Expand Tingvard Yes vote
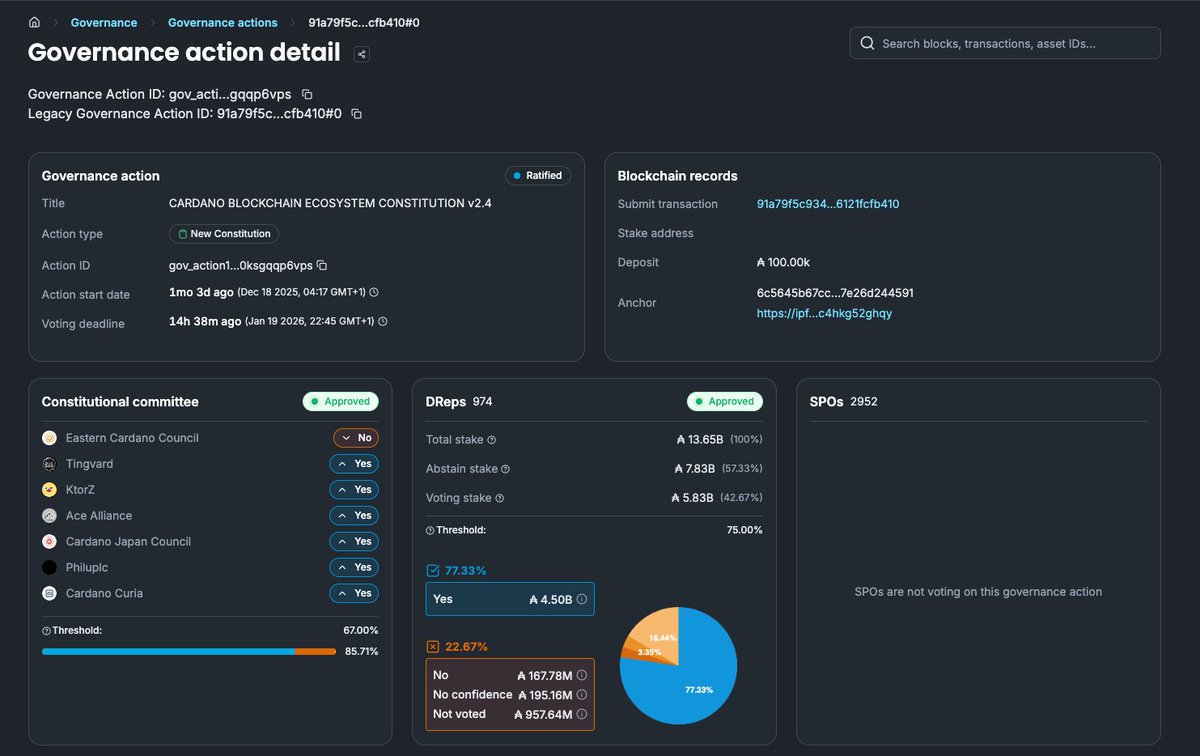Screen dimensions: 1200x756 click(x=354, y=464)
